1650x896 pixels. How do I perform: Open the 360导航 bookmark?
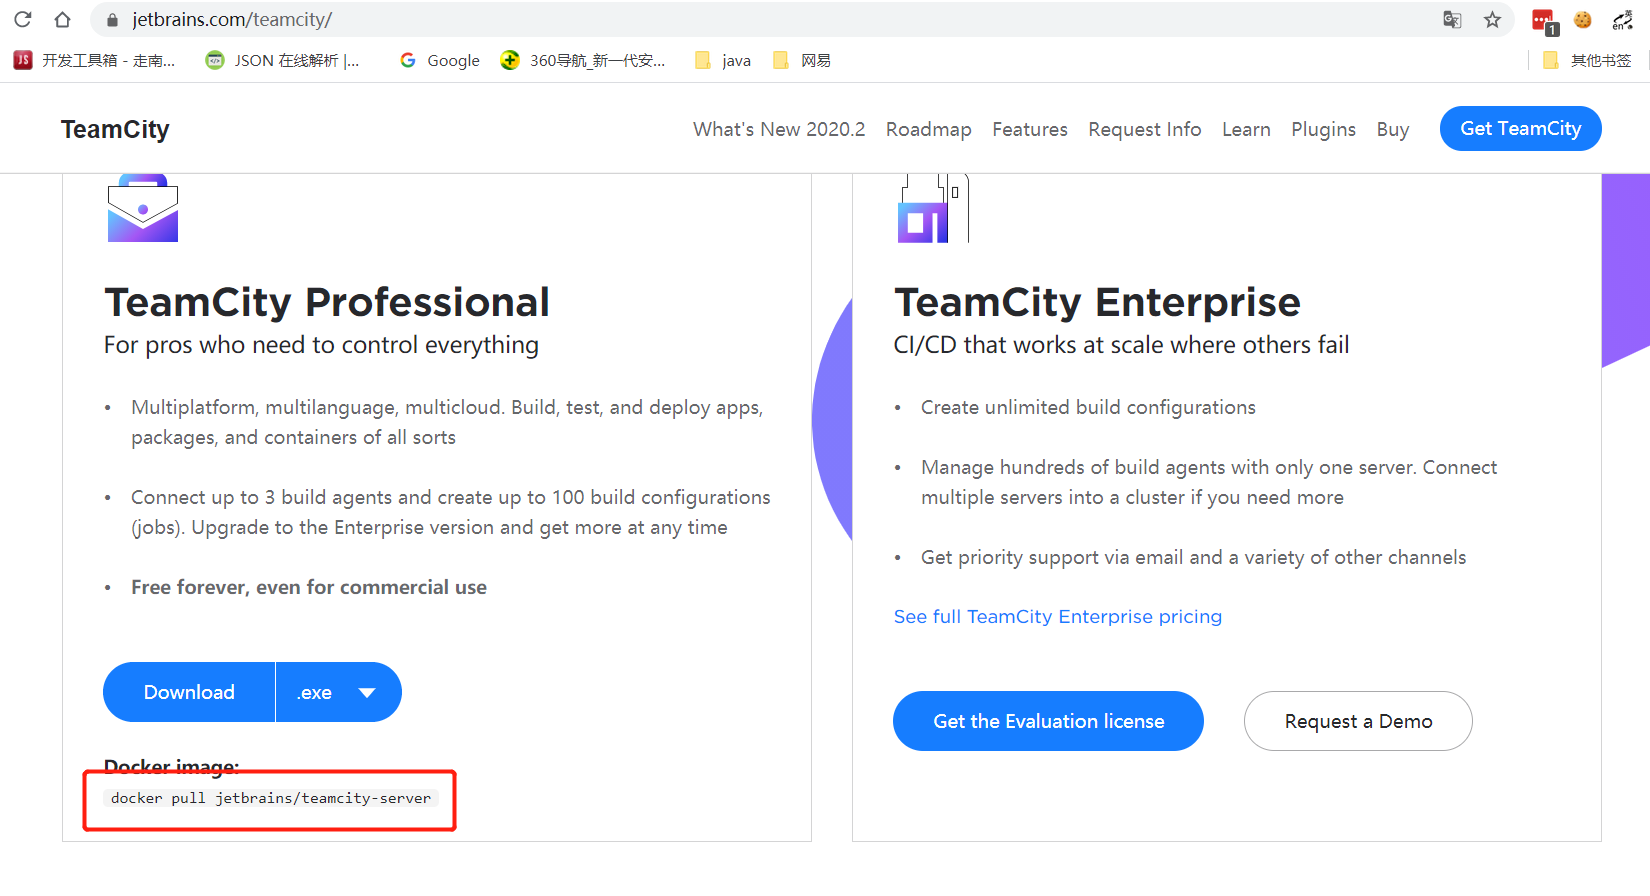pyautogui.click(x=582, y=60)
